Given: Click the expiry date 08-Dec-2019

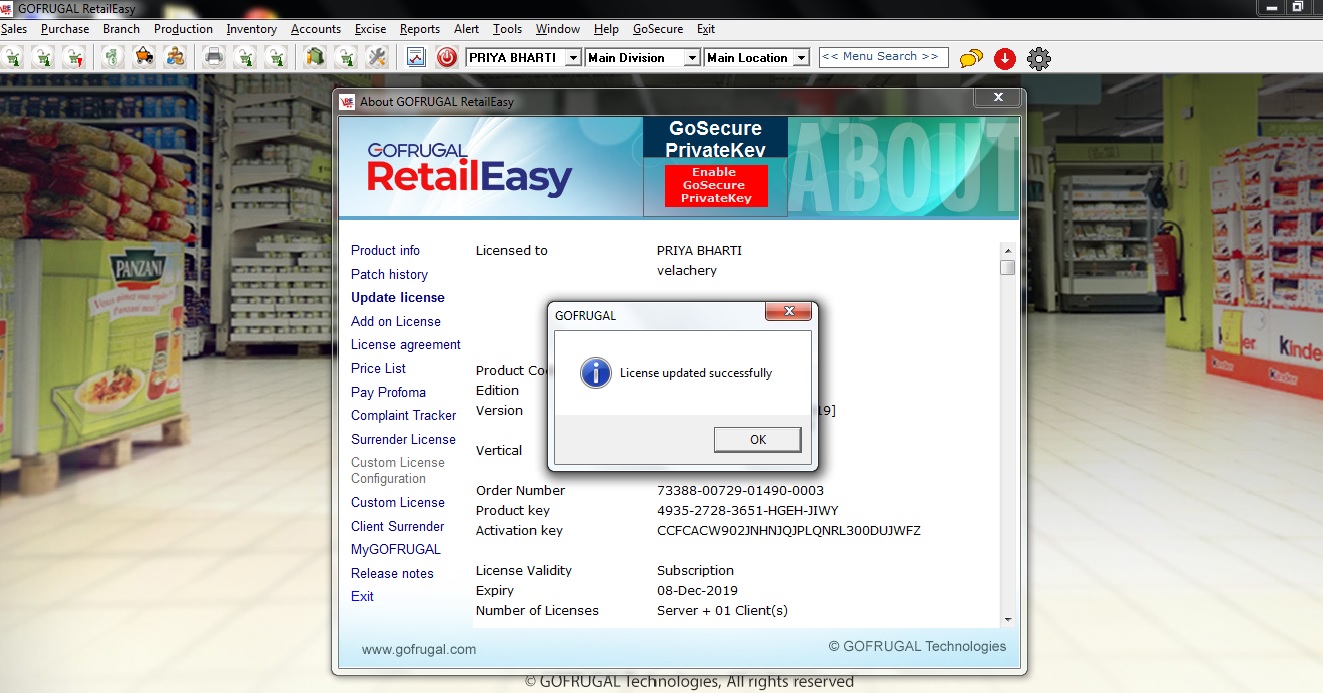Looking at the screenshot, I should 697,590.
